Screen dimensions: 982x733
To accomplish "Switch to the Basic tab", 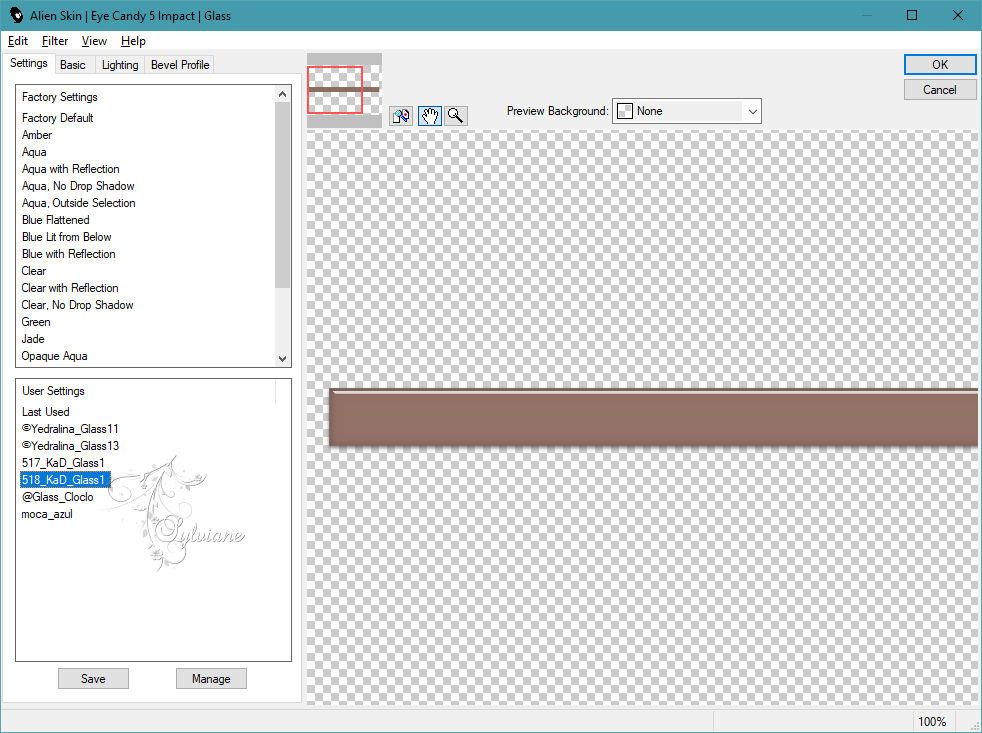I will click(x=73, y=65).
